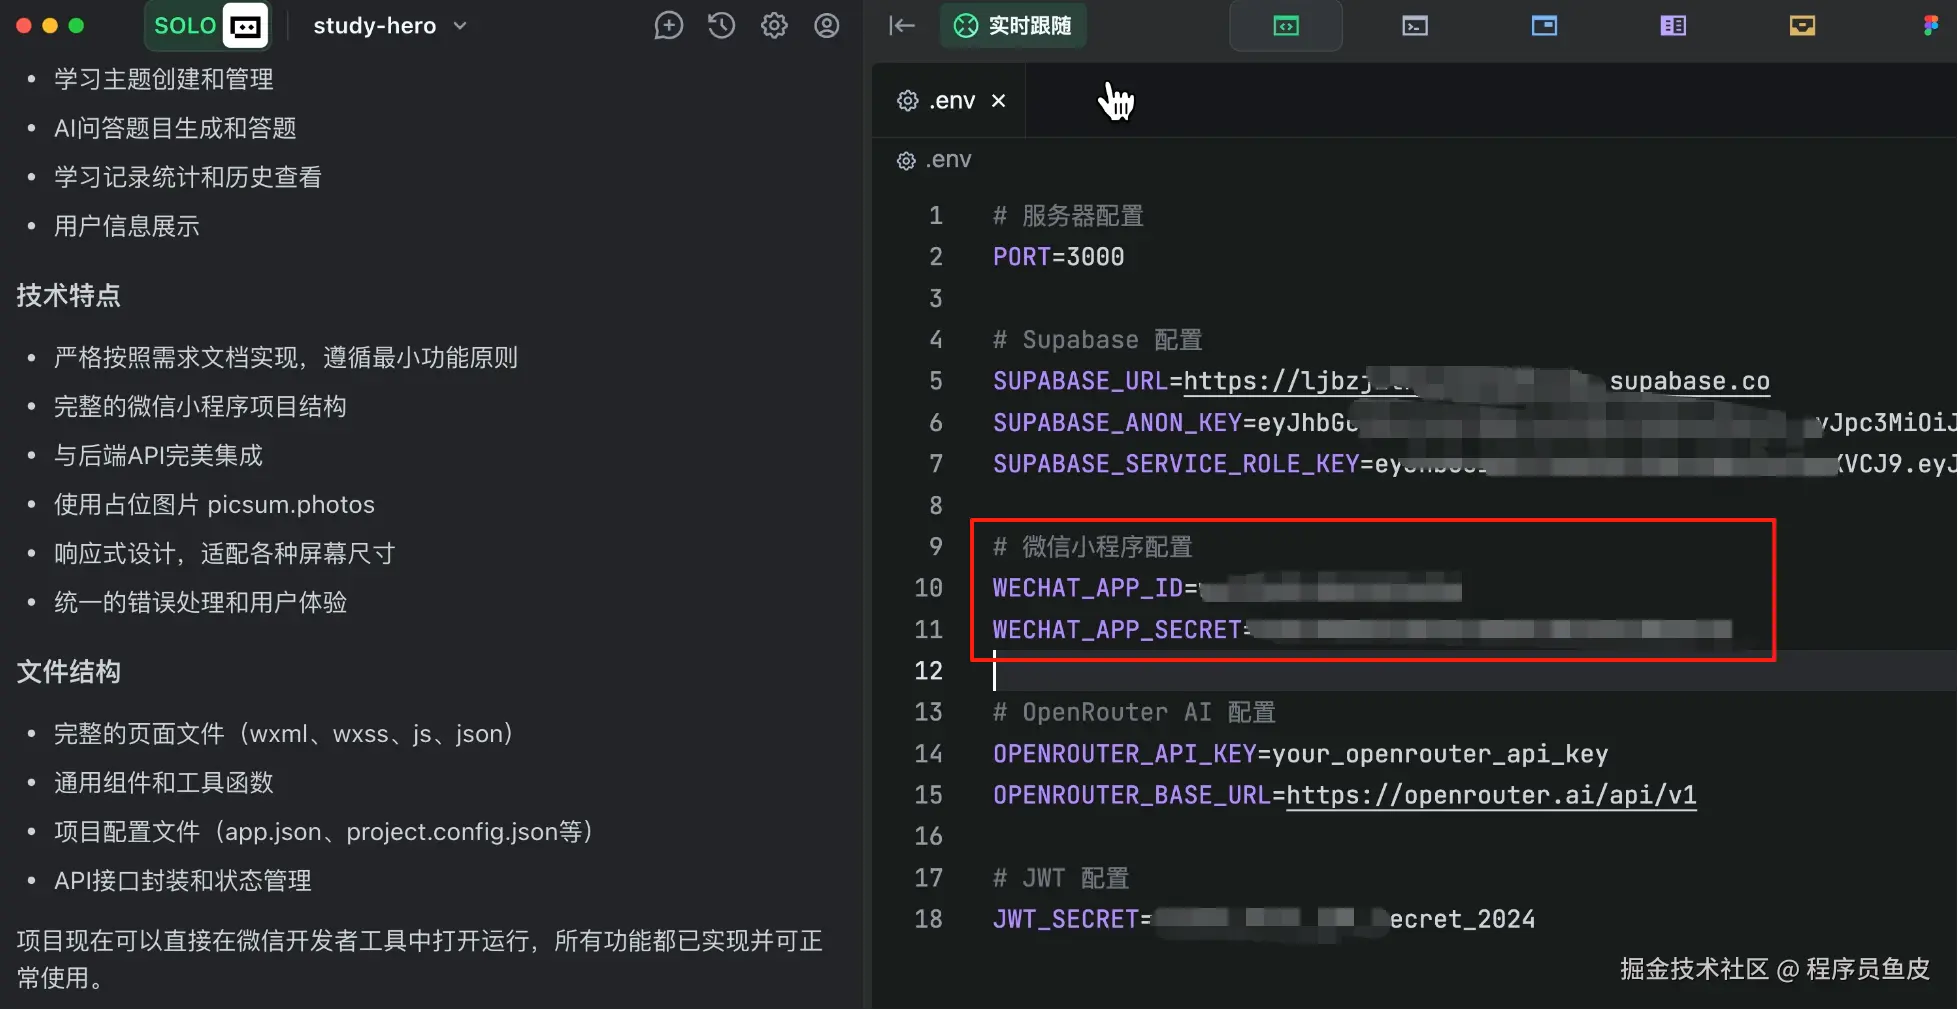
Task: Click the SUPABASE_SERVICE_ROLE_KEY variable name
Action: [x=1176, y=464]
